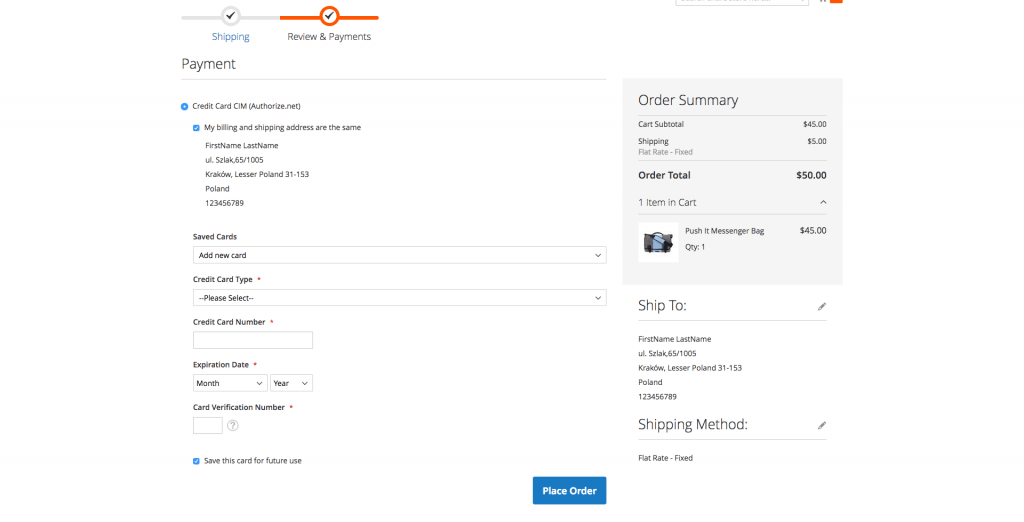Image resolution: width=1024 pixels, height=522 pixels.
Task: Edit Shipping Method via pencil icon
Action: coord(822,425)
